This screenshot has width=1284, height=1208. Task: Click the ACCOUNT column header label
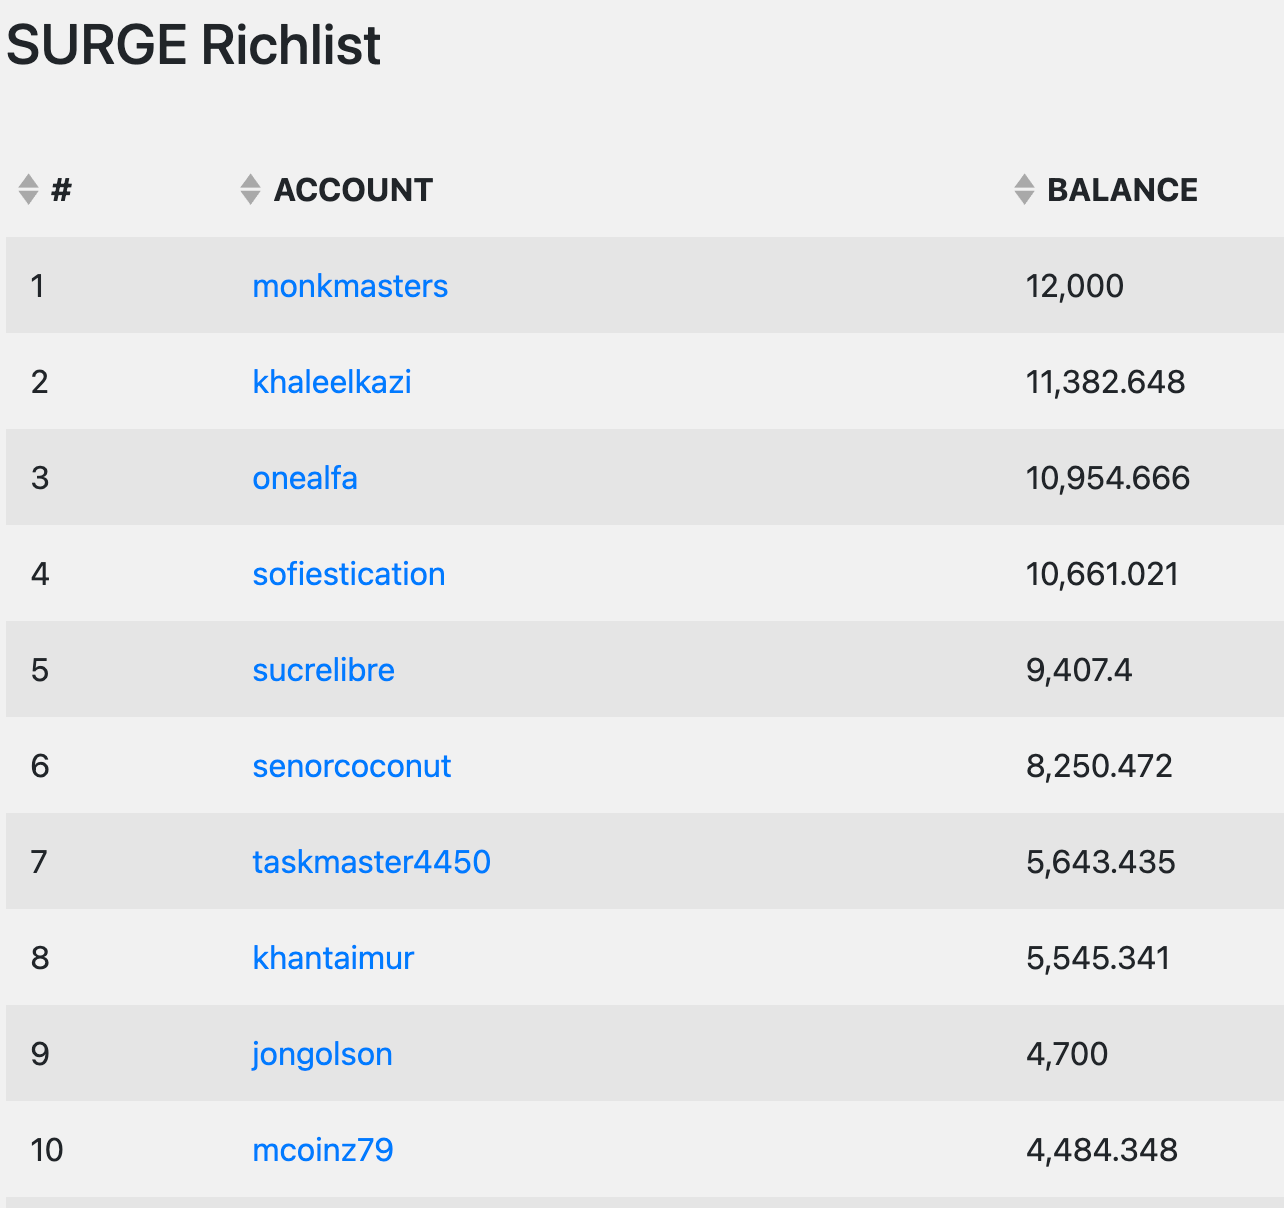tap(353, 190)
